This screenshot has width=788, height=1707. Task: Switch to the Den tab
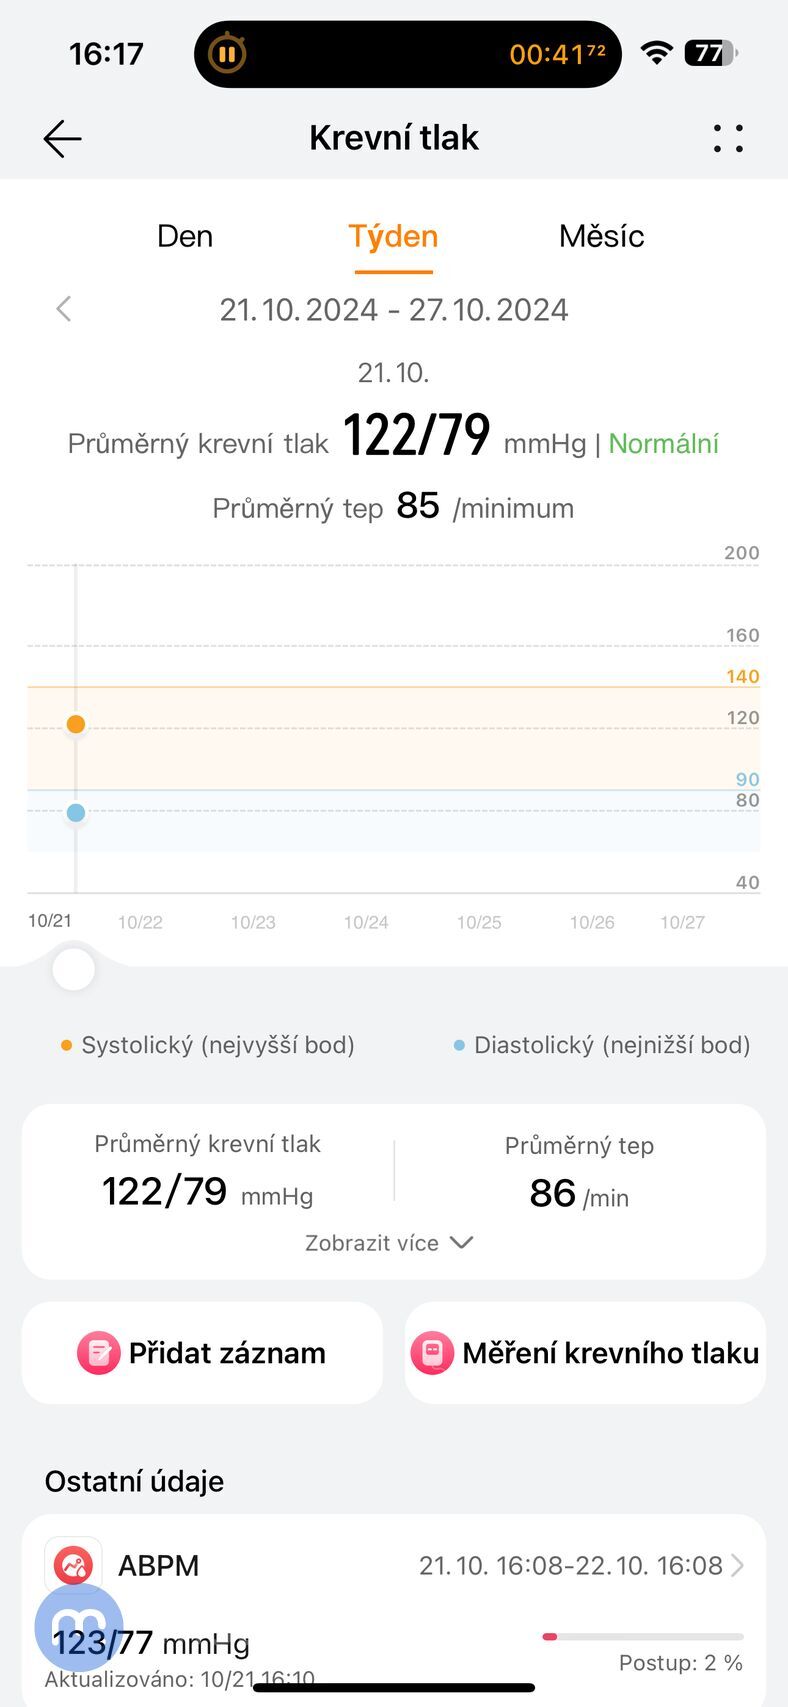[x=184, y=236]
